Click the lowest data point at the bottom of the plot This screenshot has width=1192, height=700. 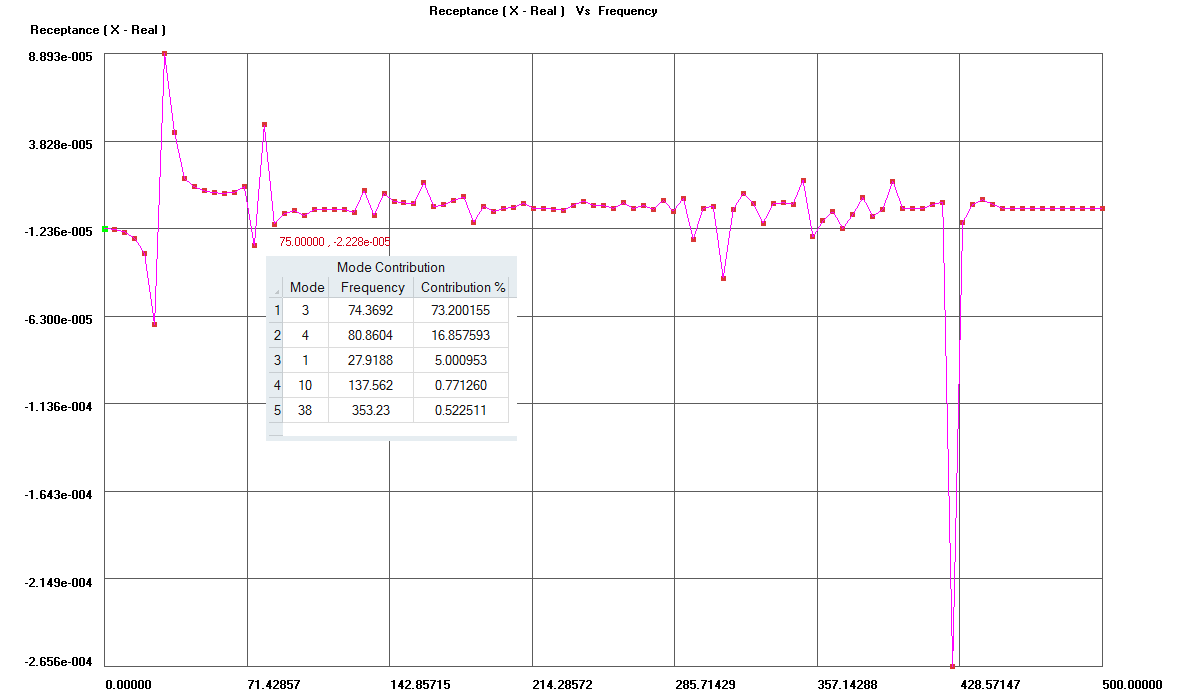pos(953,666)
